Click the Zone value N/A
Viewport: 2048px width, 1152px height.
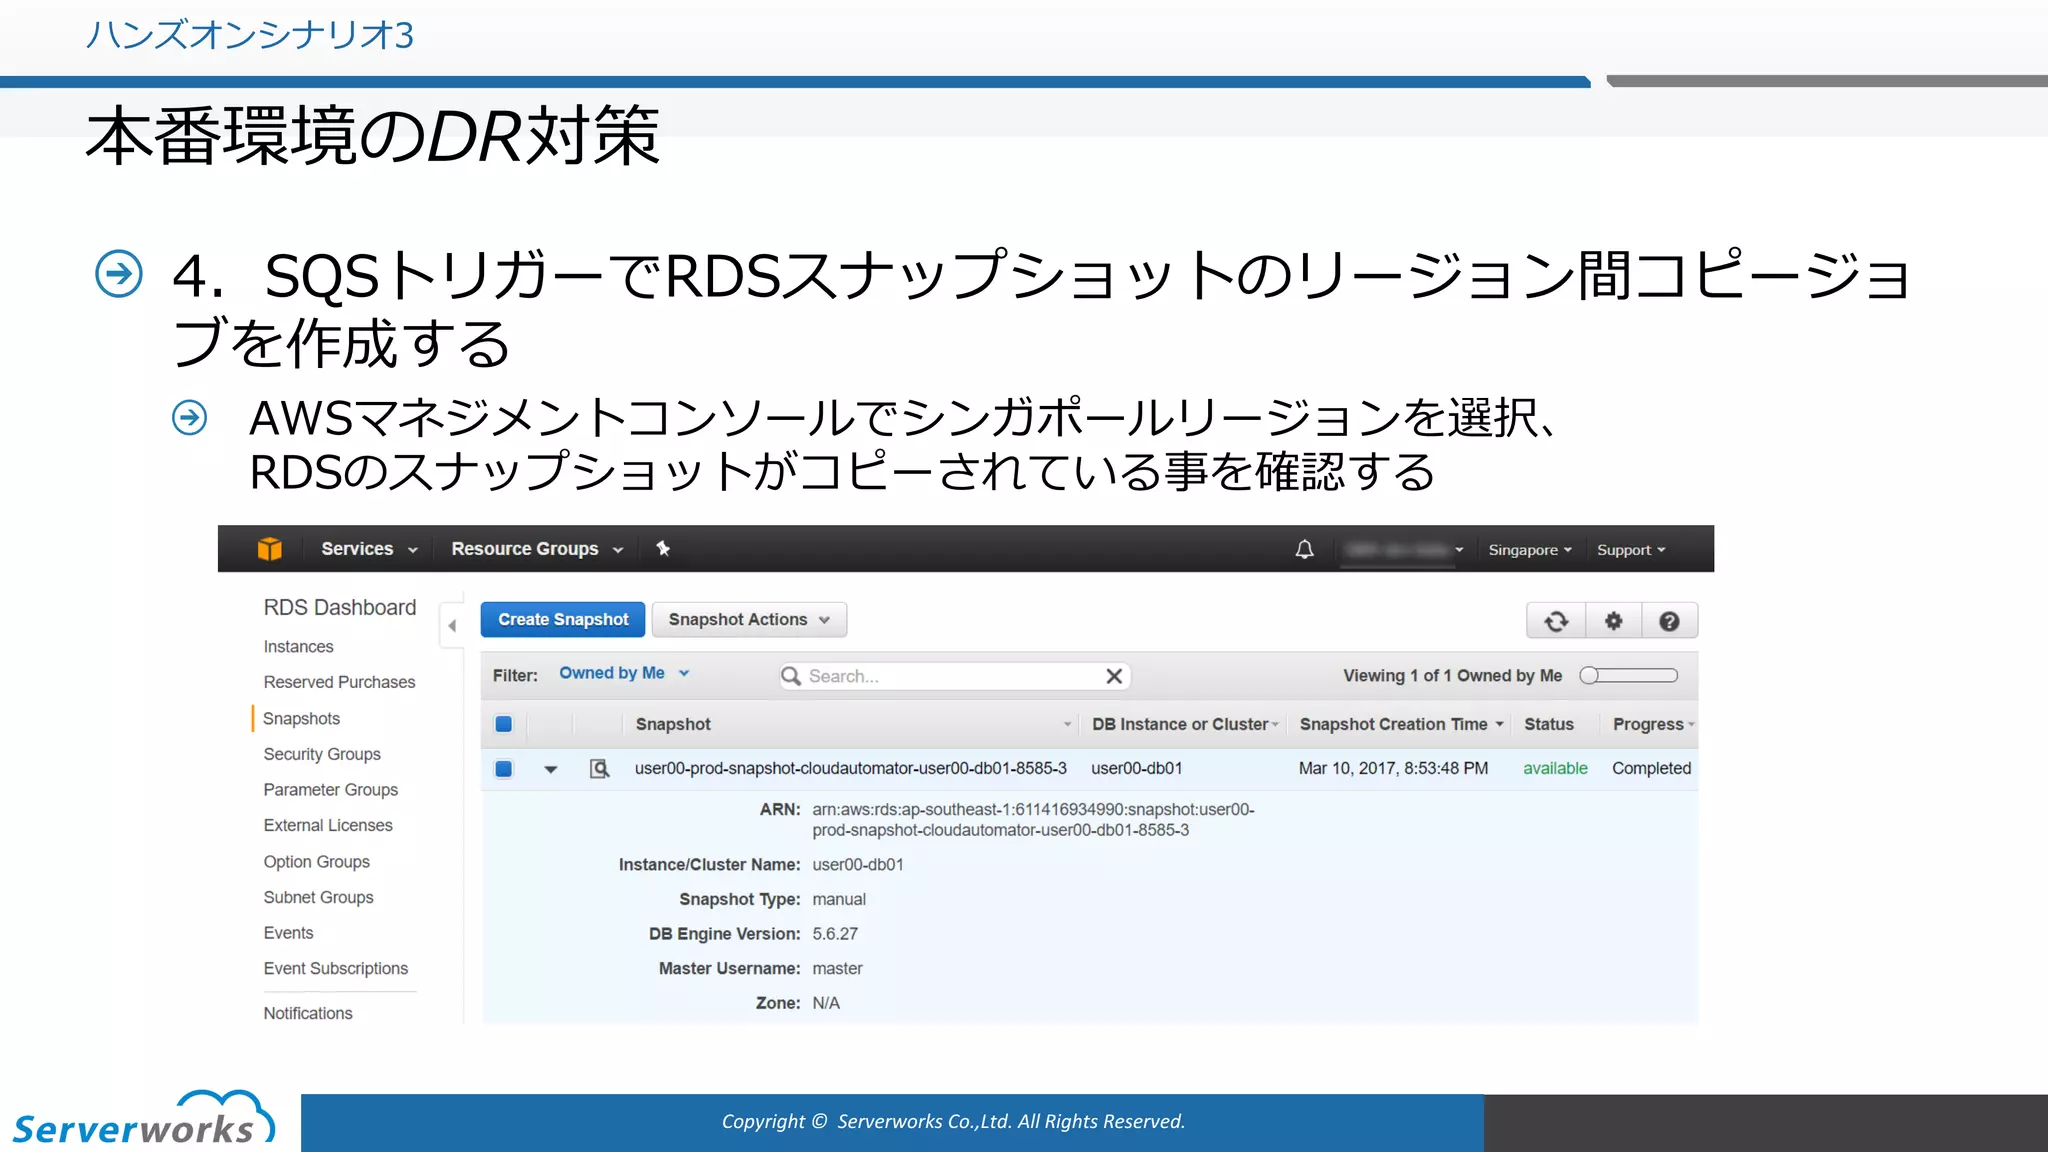click(x=826, y=1003)
